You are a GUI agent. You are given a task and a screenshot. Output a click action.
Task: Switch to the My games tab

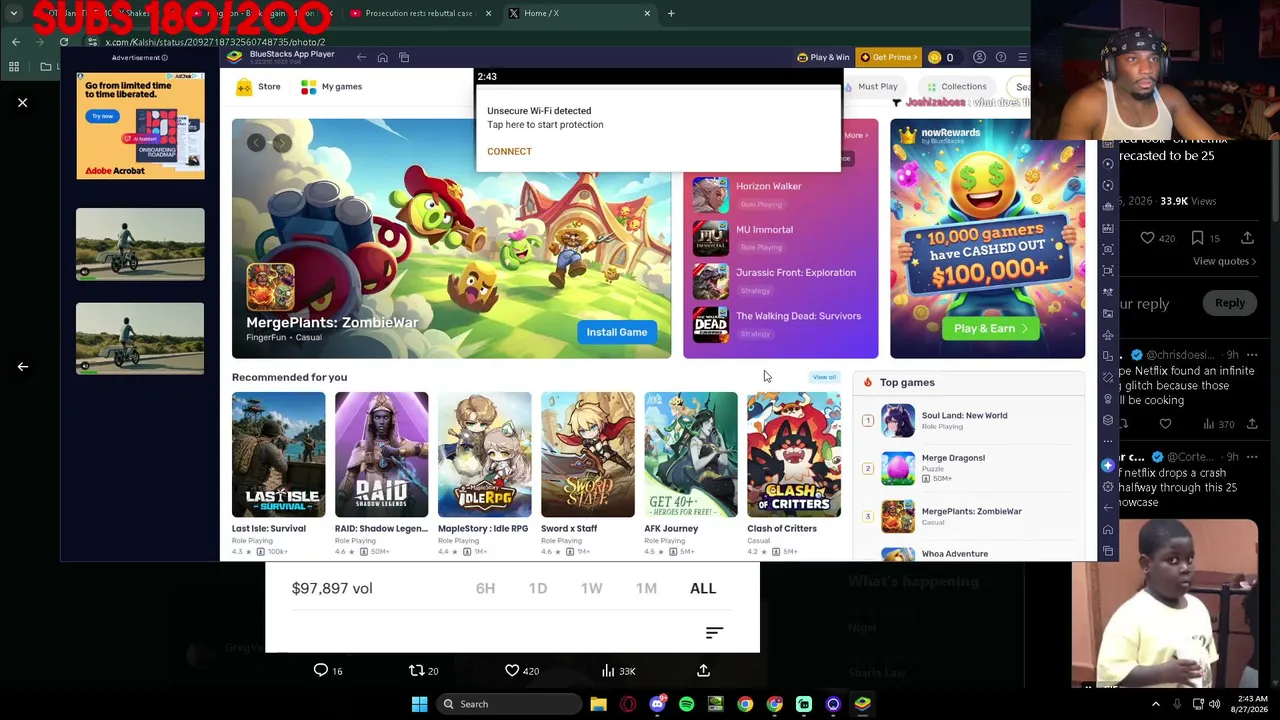pos(331,87)
